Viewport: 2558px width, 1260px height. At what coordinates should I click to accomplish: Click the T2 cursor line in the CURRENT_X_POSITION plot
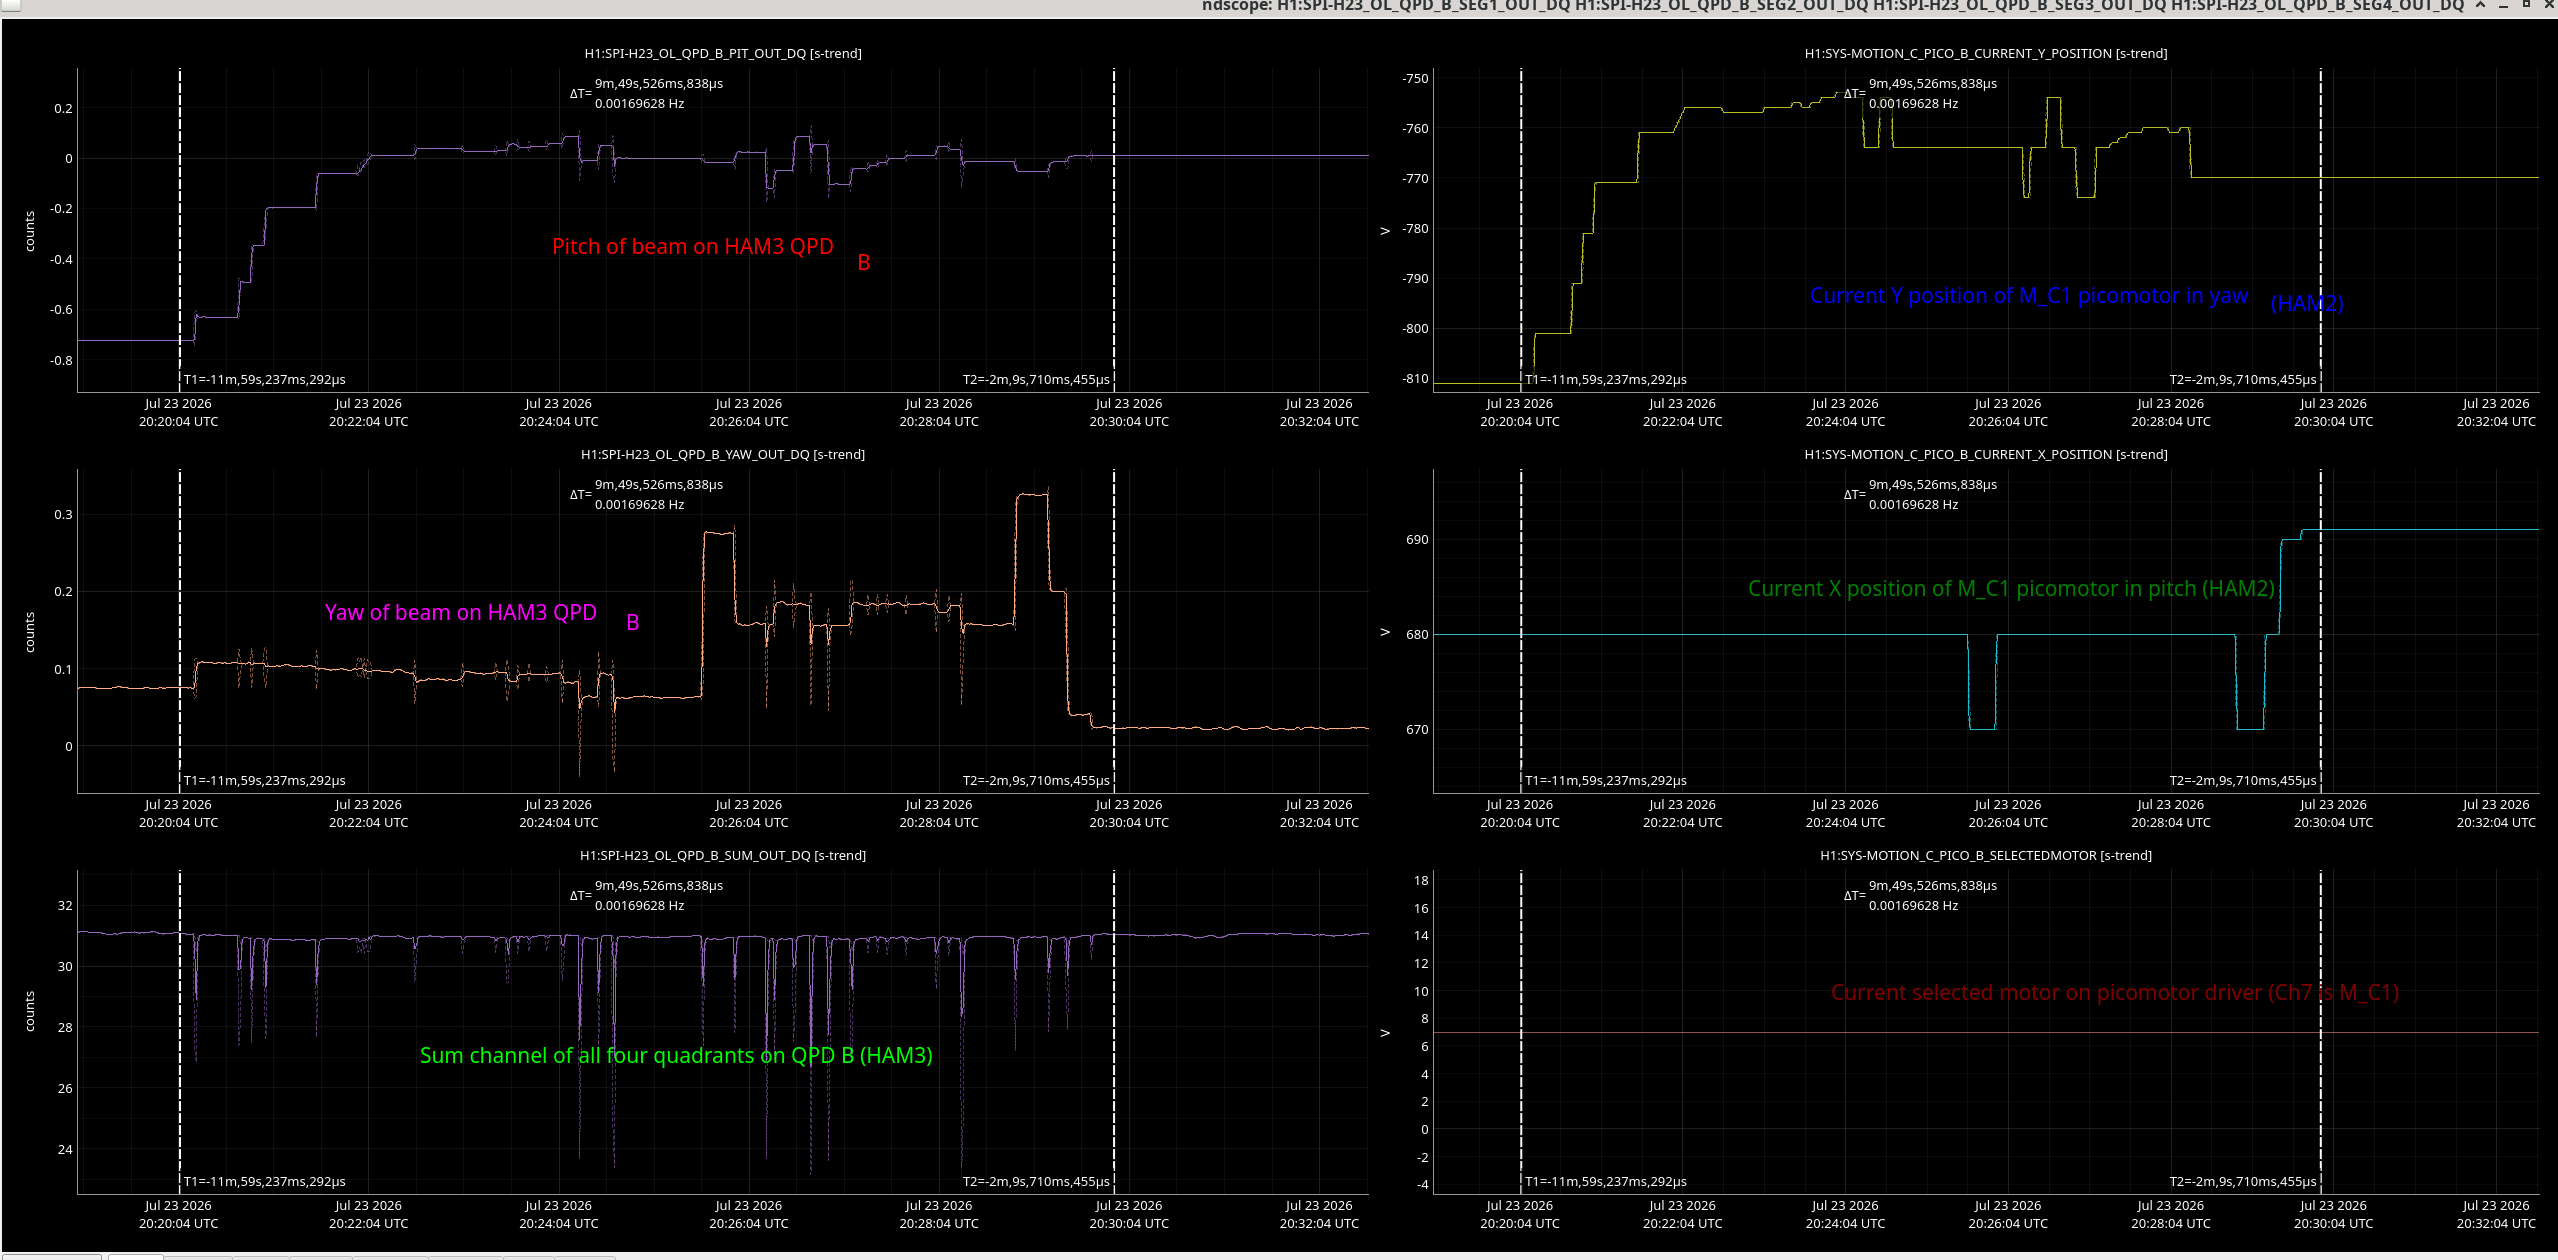(2321, 631)
